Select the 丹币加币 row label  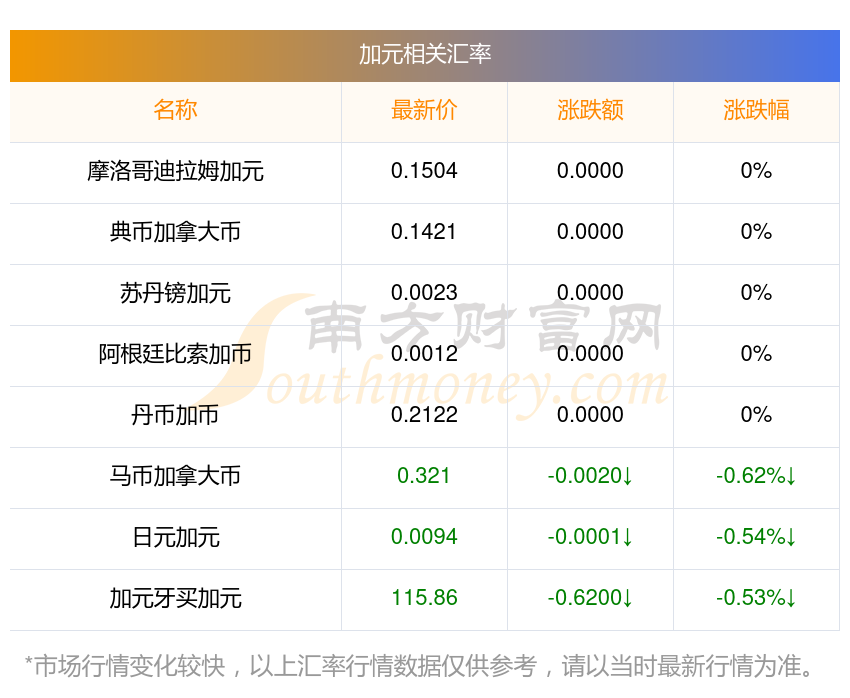[x=175, y=415]
